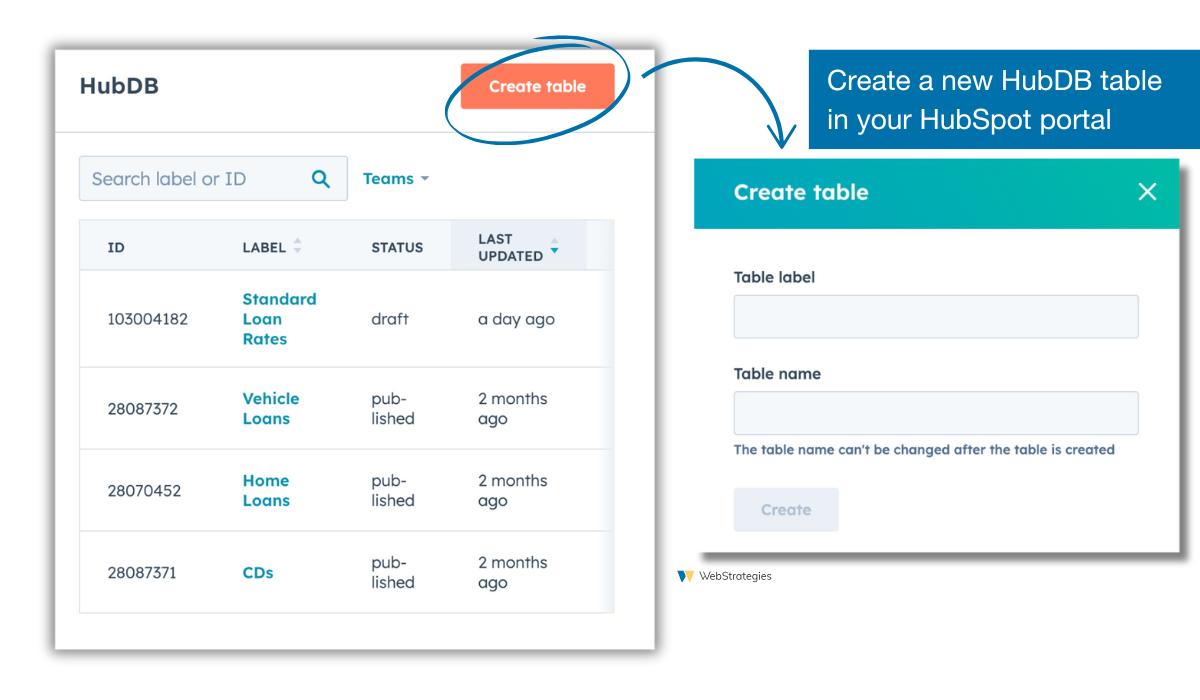Sort by LAST UPDATED column arrow
The height and width of the screenshot is (700, 1200).
pos(554,248)
